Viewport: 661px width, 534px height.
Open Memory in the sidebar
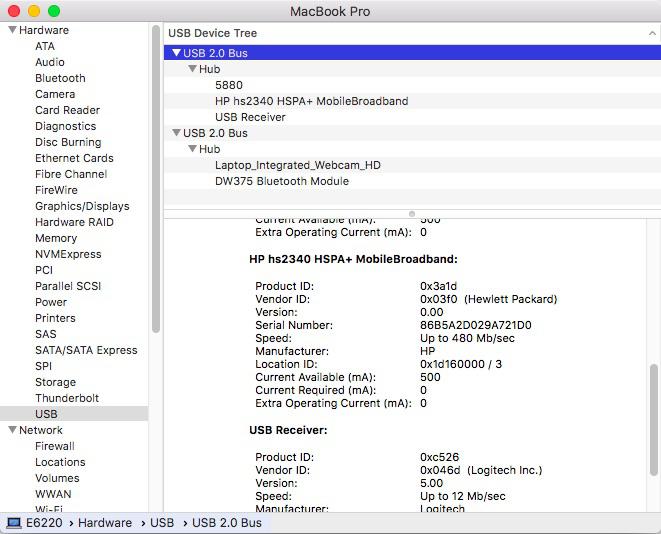click(x=56, y=238)
